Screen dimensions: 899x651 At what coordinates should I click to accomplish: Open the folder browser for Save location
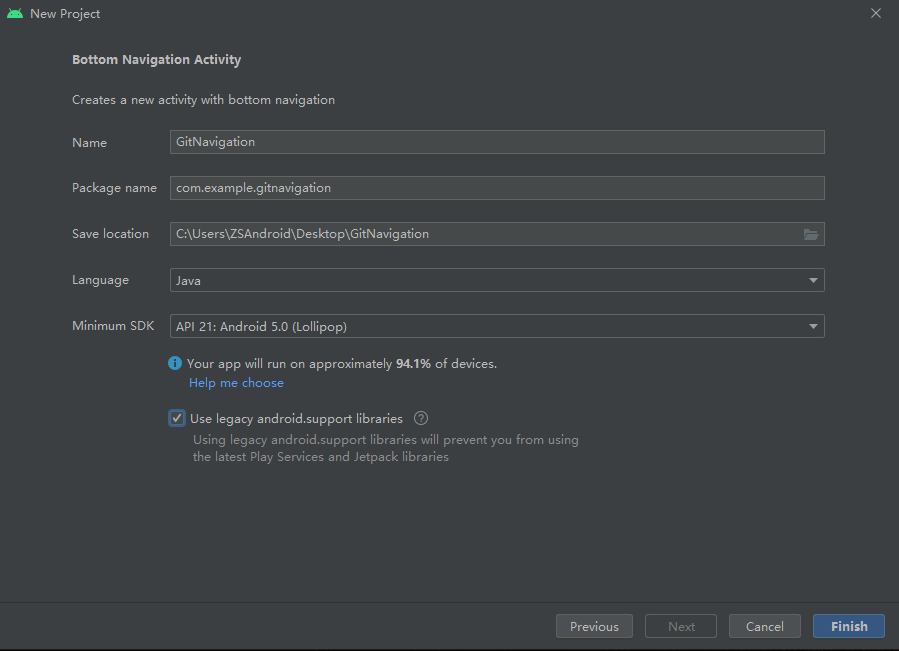click(811, 233)
